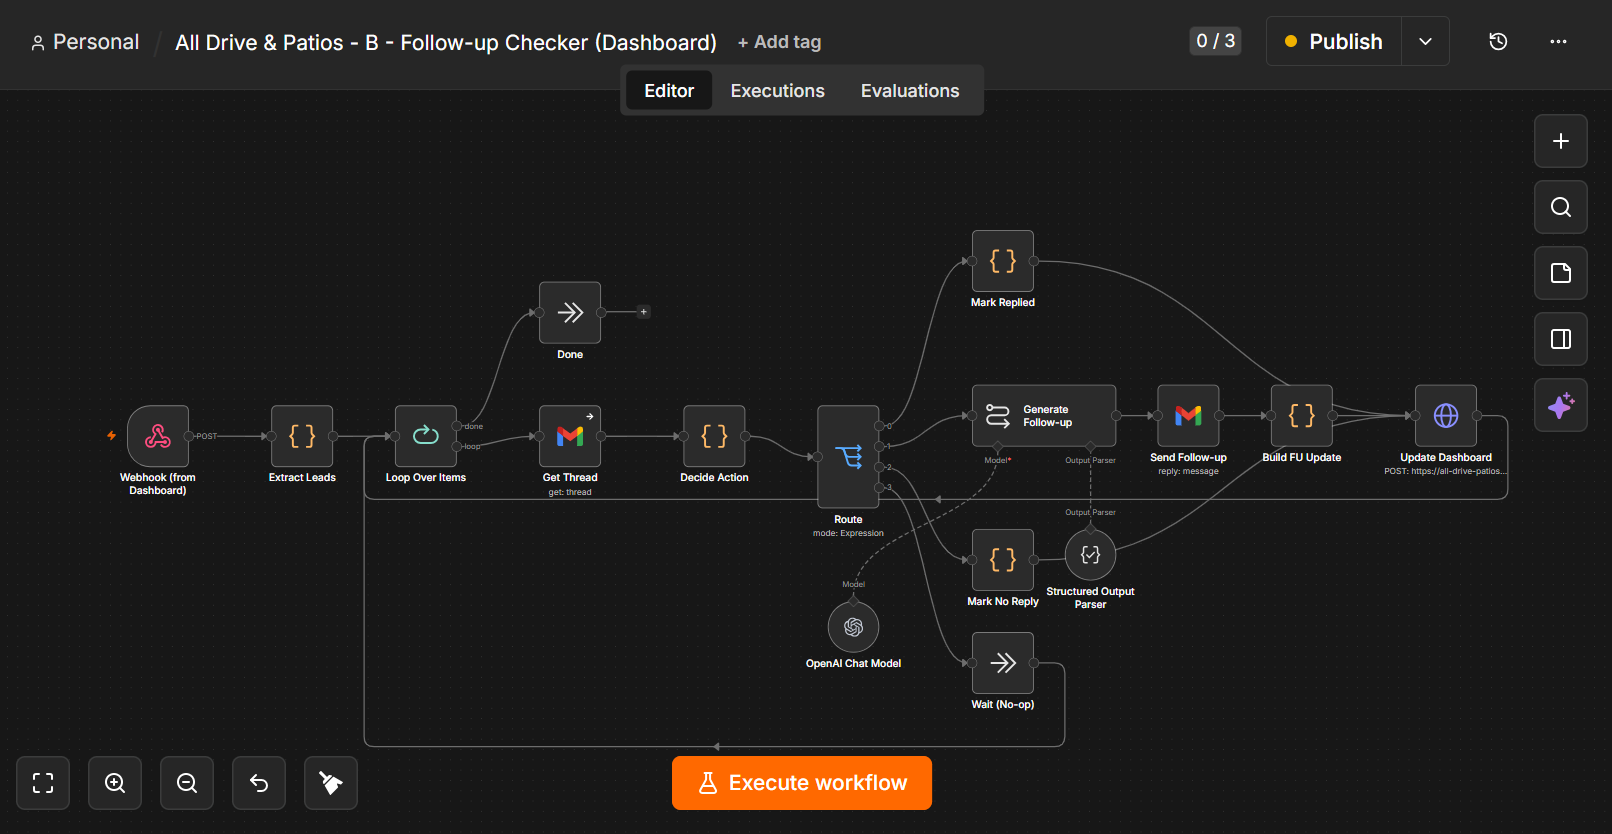Select the Update Dashboard HTTP node
The image size is (1612, 834).
1446,416
